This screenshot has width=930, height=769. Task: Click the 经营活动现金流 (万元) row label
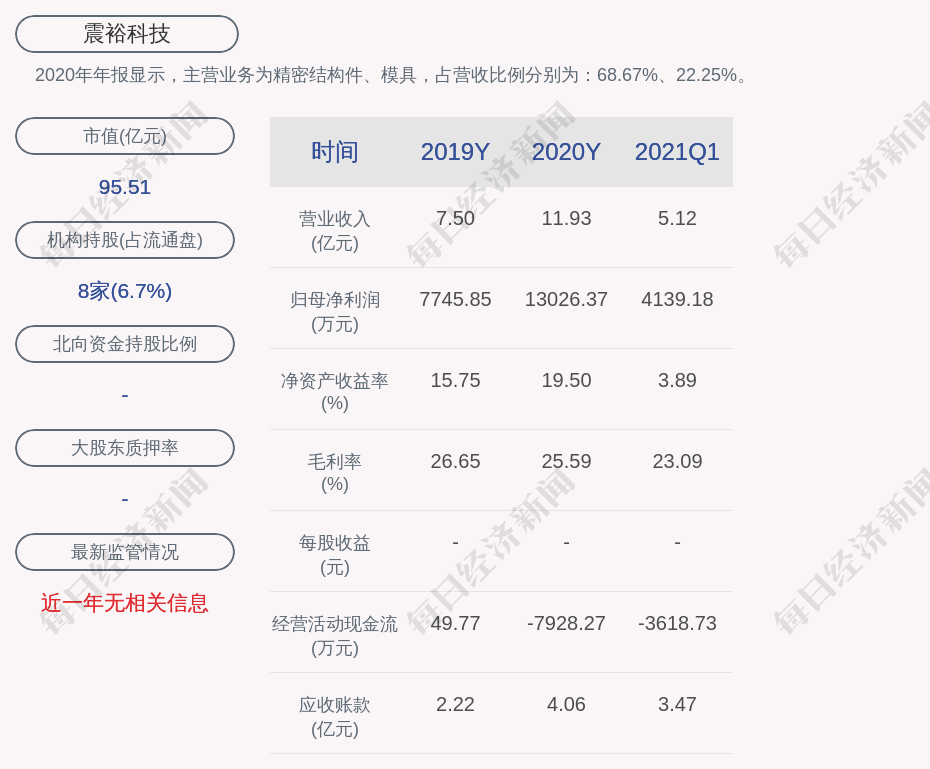335,636
